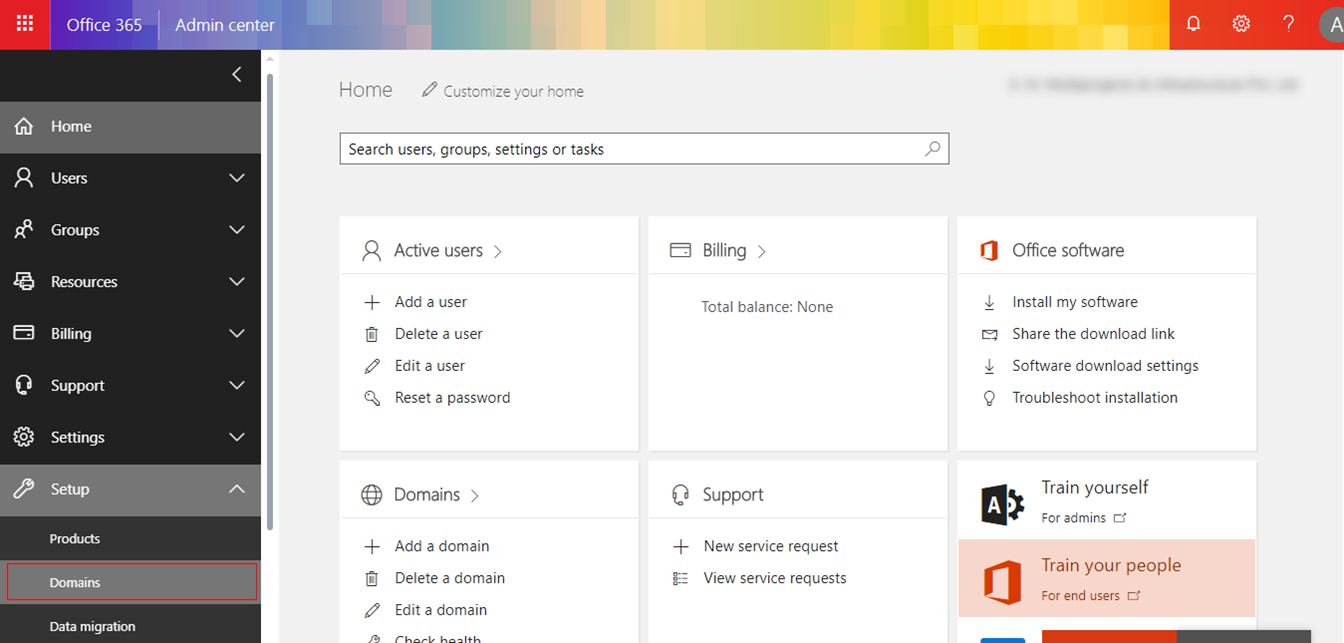Go to Home in the sidebar
1344x643 pixels.
click(x=130, y=126)
